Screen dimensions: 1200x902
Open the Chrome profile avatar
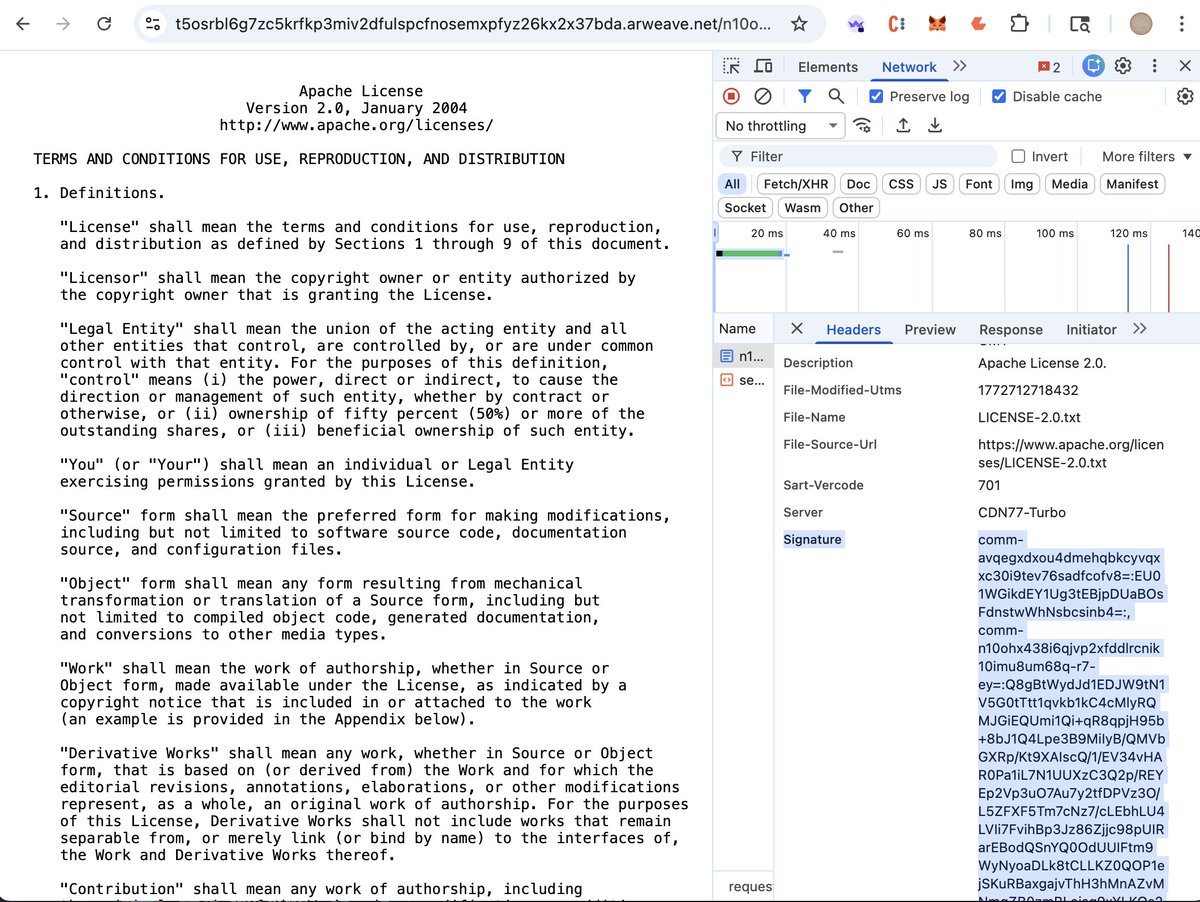[1141, 24]
